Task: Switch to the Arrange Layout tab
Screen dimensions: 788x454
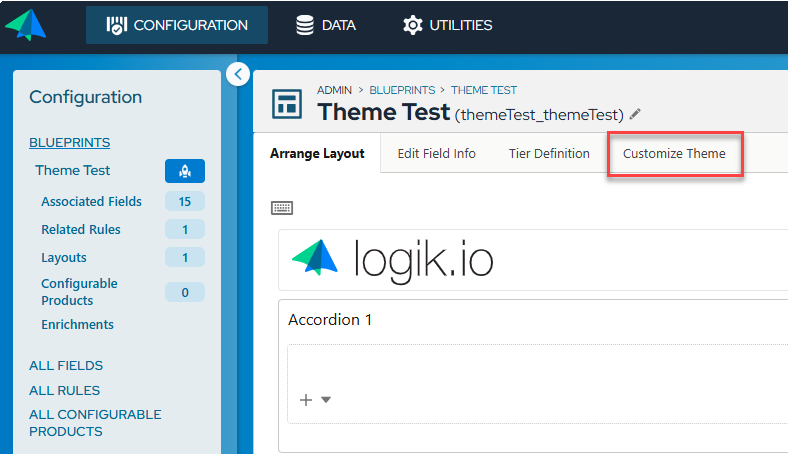Action: click(317, 153)
